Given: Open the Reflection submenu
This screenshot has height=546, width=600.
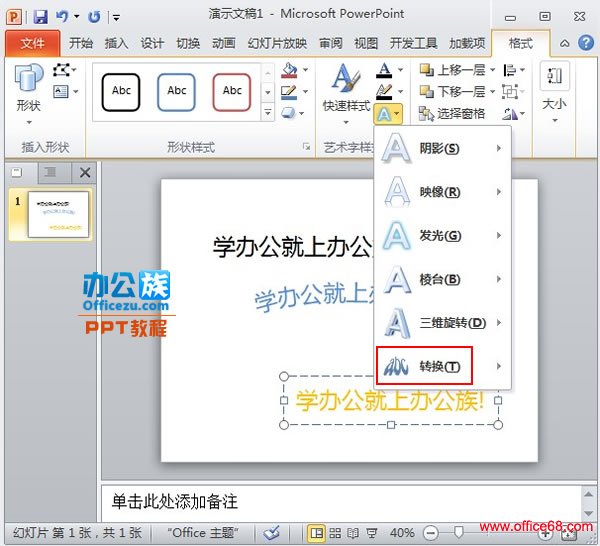Looking at the screenshot, I should pyautogui.click(x=443, y=192).
